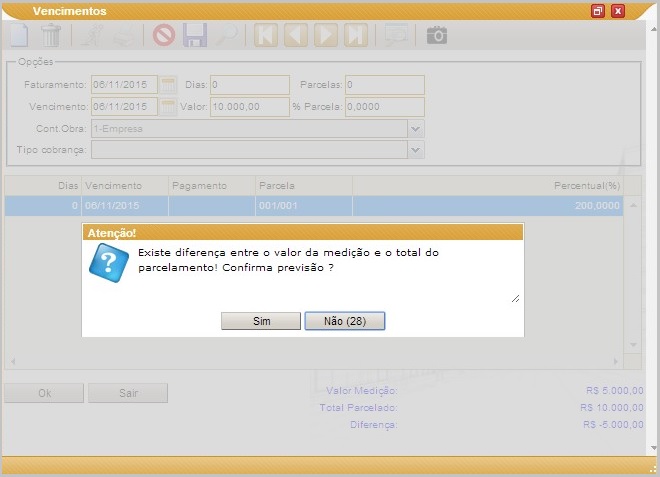Screen dimensions: 660x477
Task: Click the Diferença value R$ -5.000,00
Action: [x=613, y=425]
